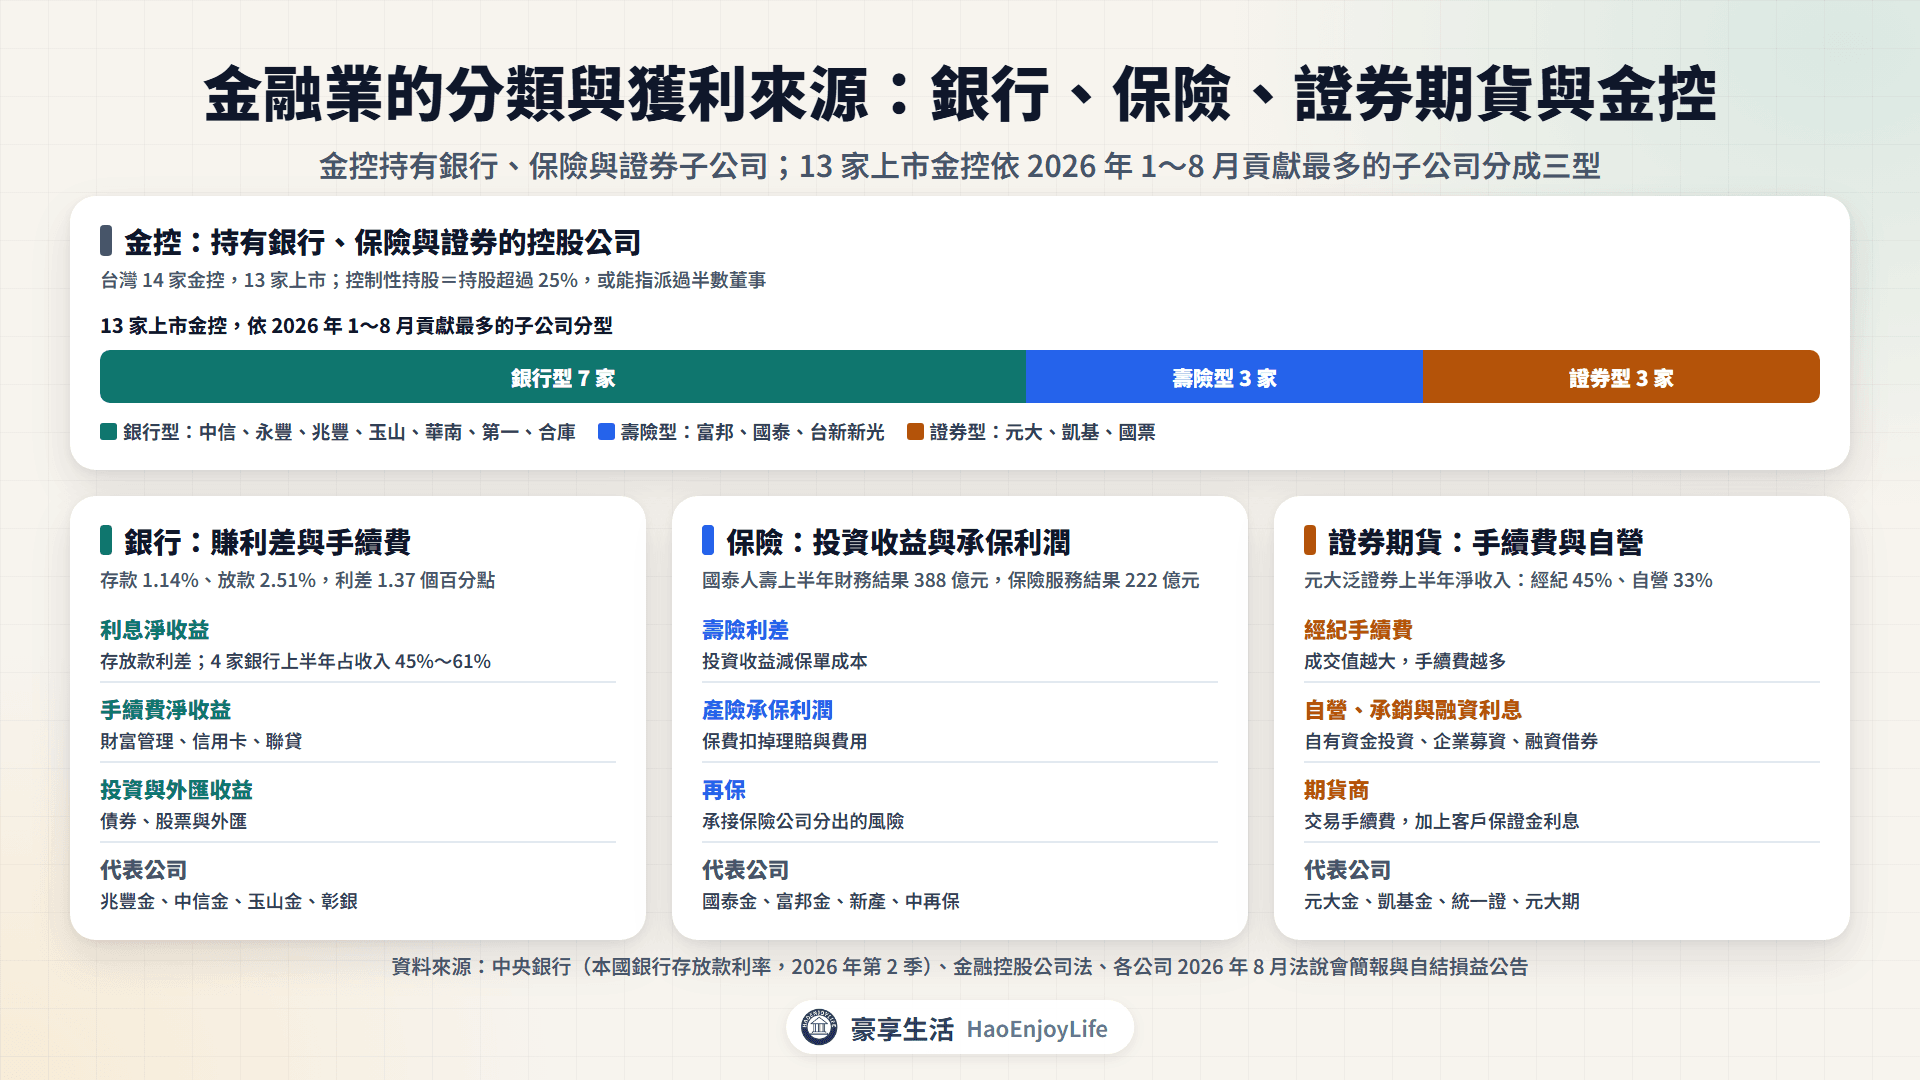This screenshot has width=1920, height=1080.
Task: Click the text 承接保險公司分出的風險
Action: point(803,821)
